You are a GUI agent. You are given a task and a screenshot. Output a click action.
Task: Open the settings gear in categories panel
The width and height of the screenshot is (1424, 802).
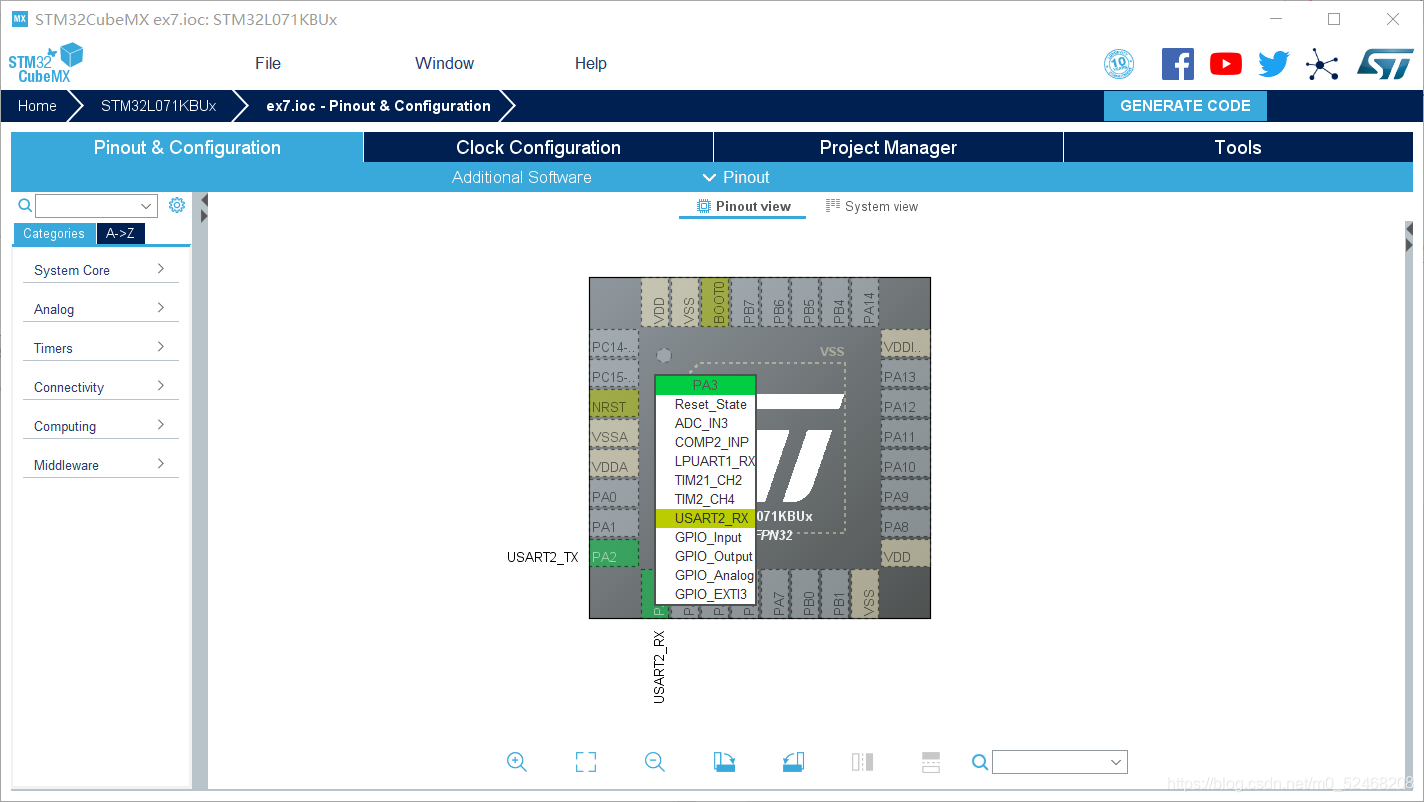click(x=177, y=205)
